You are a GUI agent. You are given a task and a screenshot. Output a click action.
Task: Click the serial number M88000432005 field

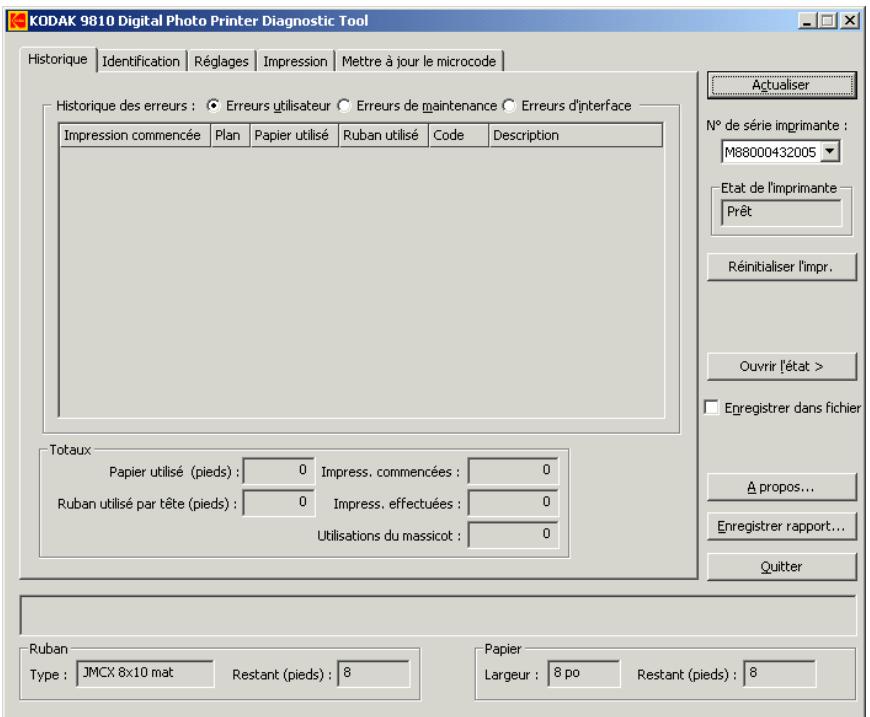tap(771, 152)
